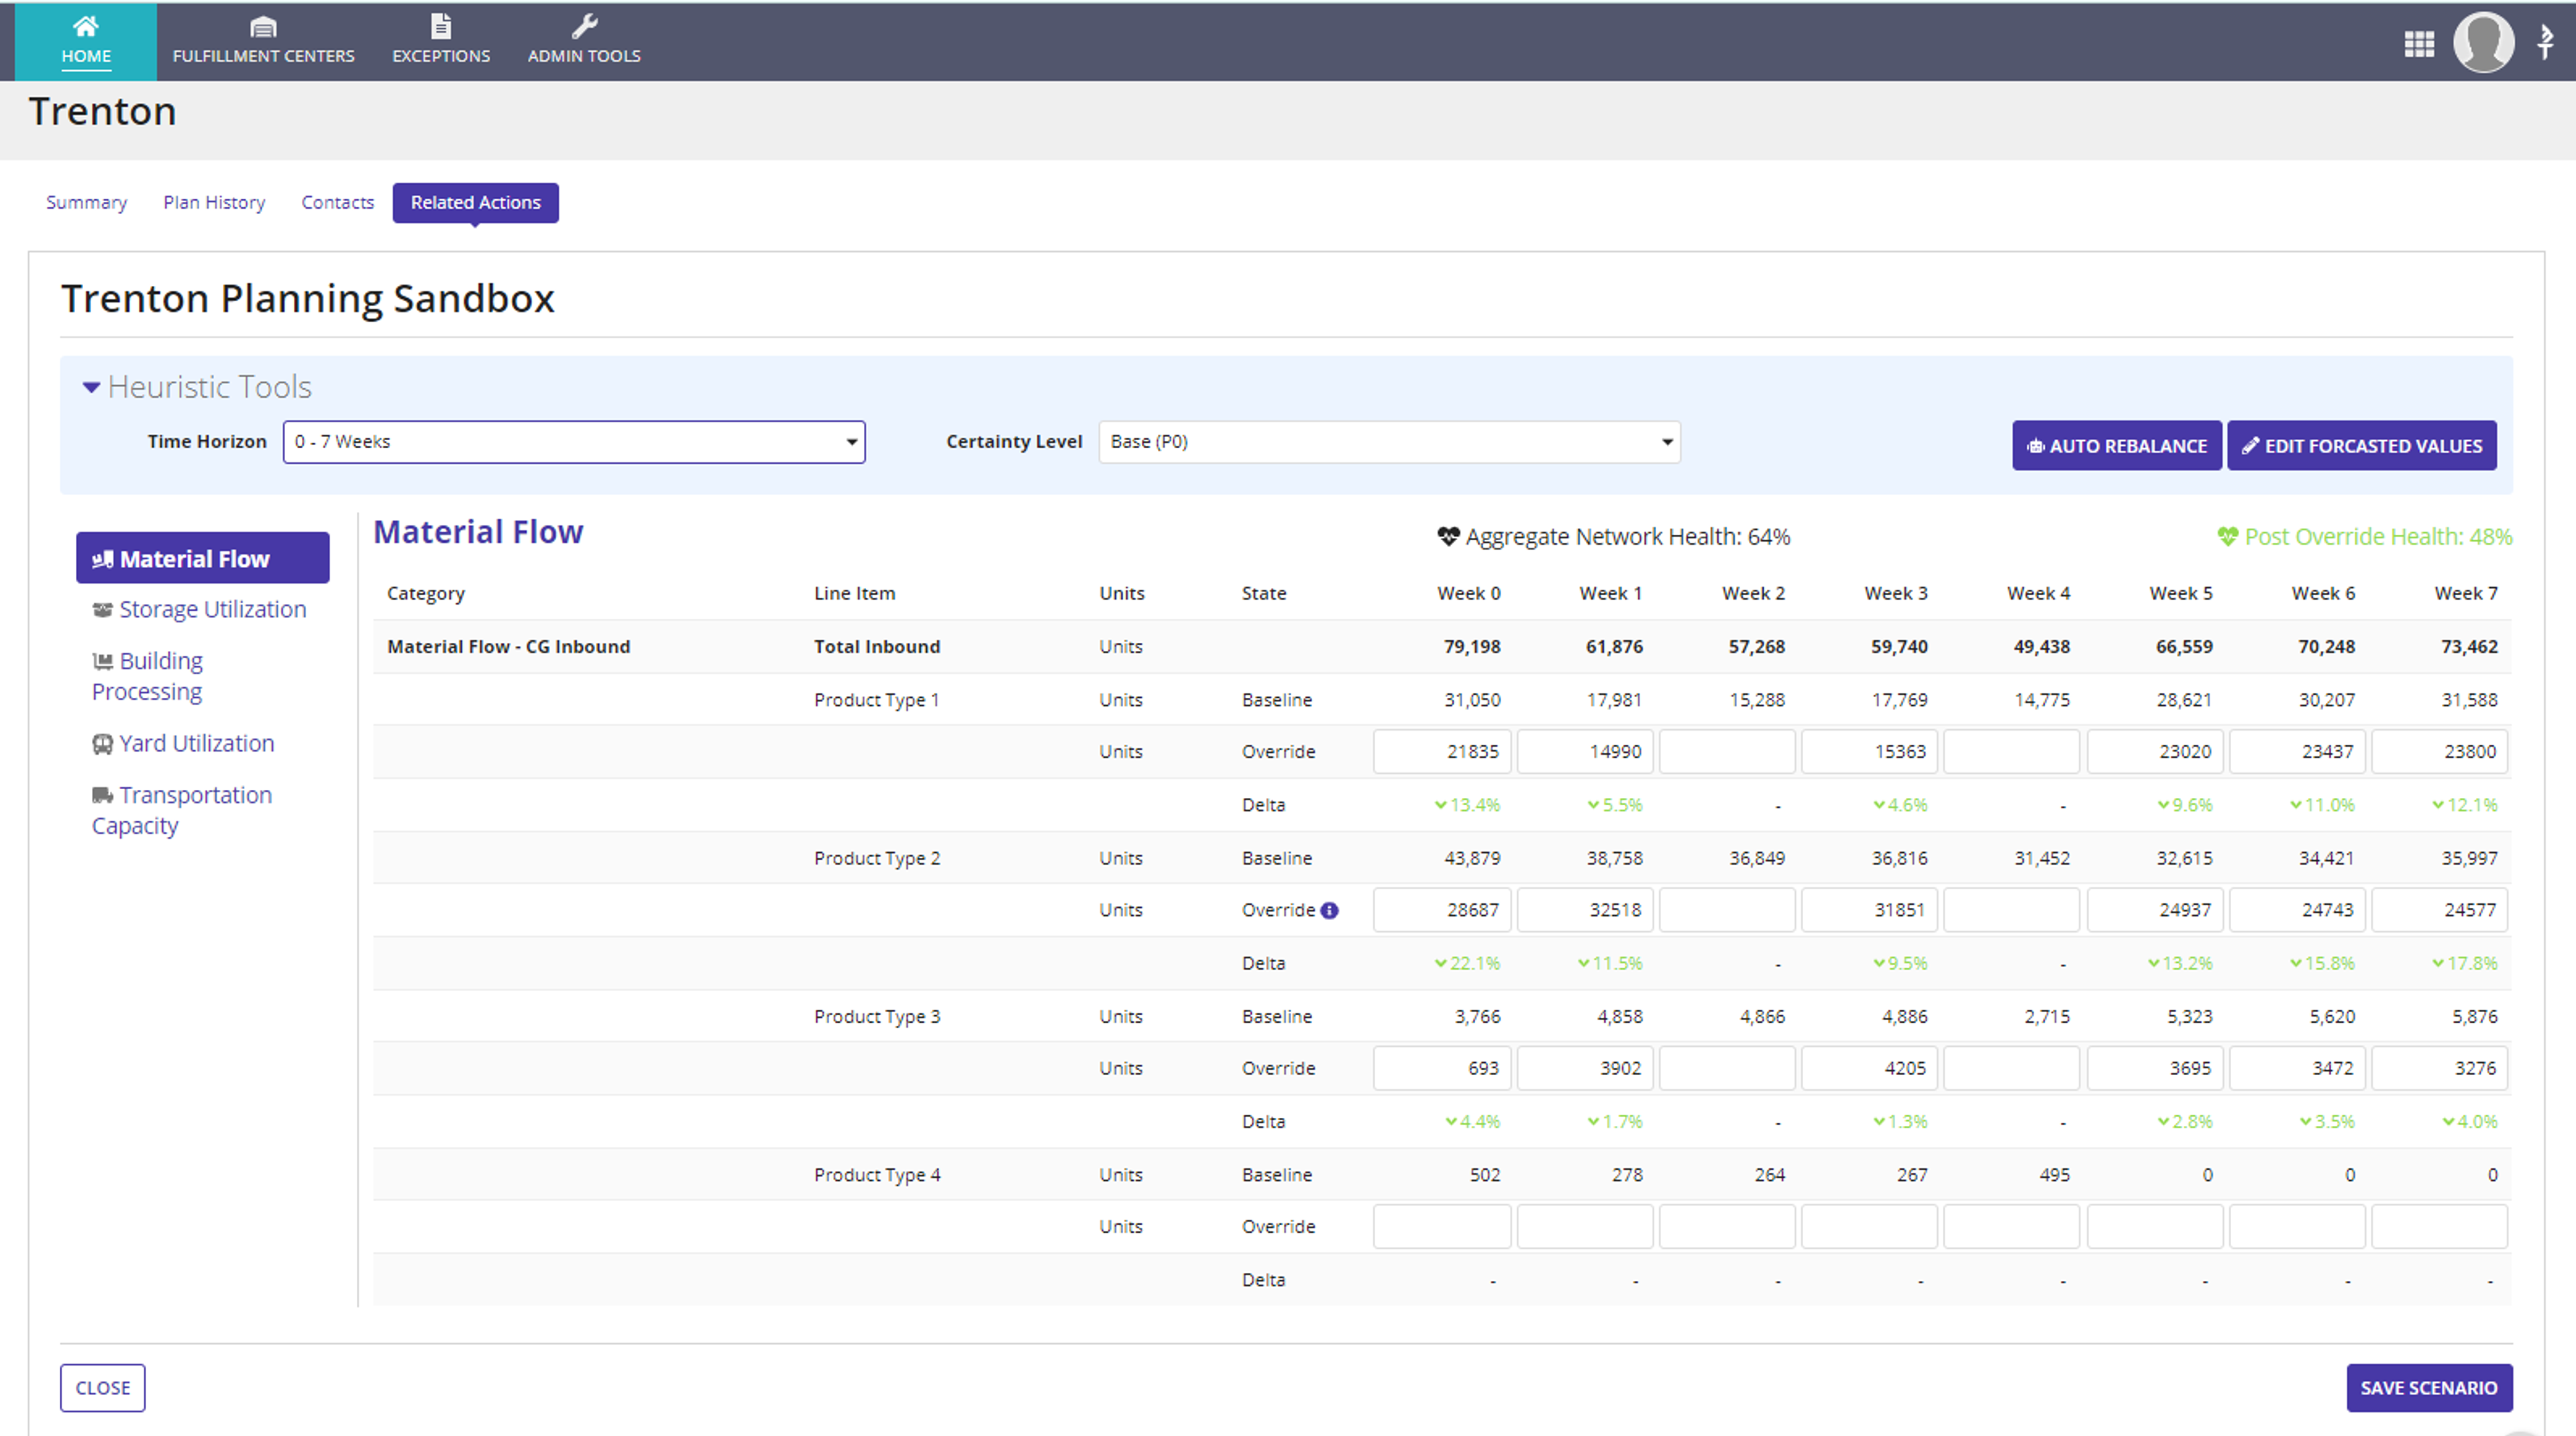Click the Trenton Planning Sandbox heading

click(x=307, y=298)
